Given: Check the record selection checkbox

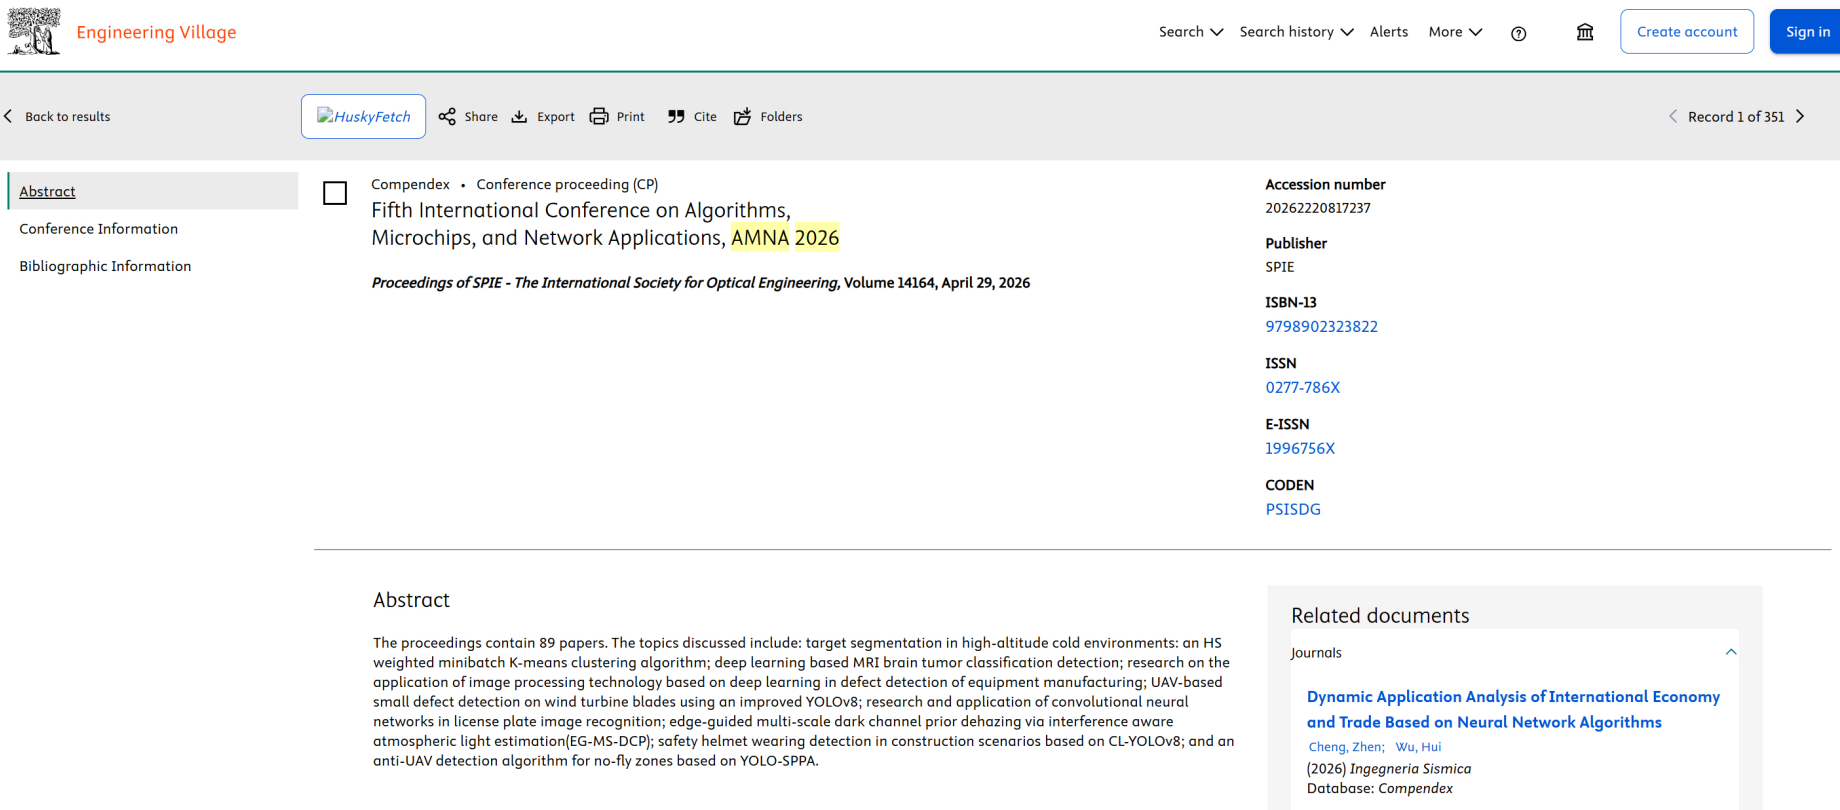Looking at the screenshot, I should [x=335, y=193].
